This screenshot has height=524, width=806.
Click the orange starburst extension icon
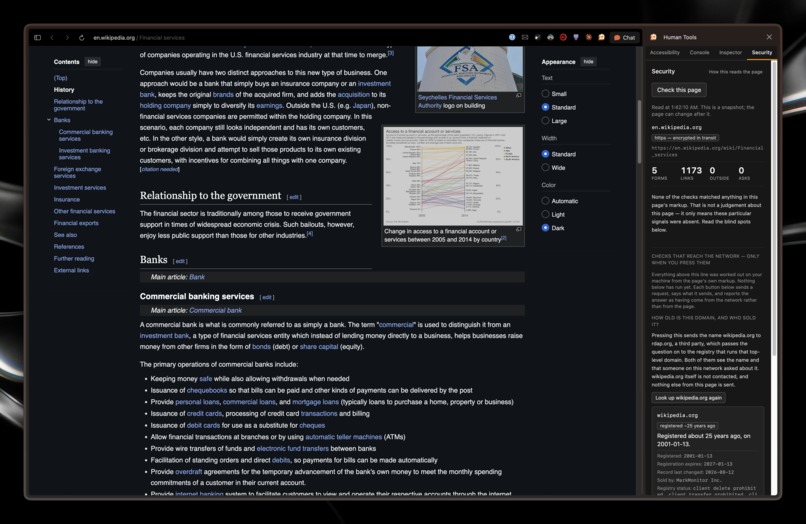(x=589, y=37)
